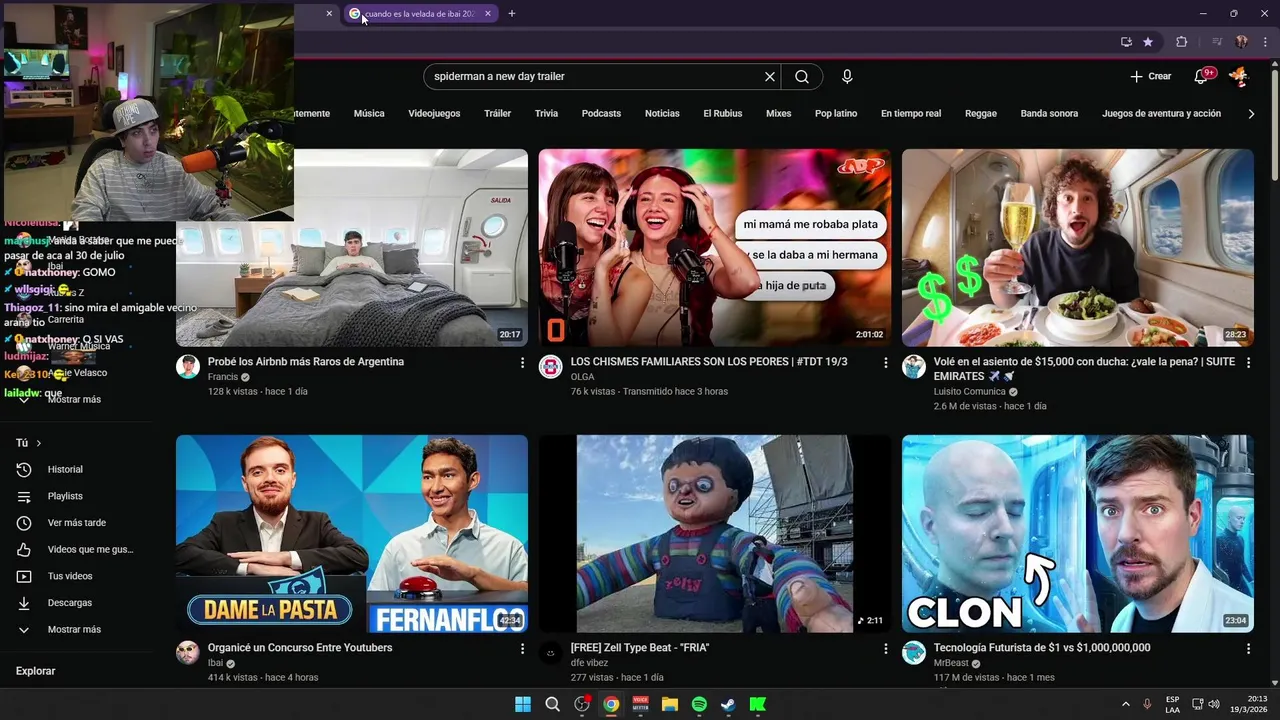This screenshot has width=1280, height=720.
Task: Open the Ibai channel avatar
Action: tap(188, 652)
